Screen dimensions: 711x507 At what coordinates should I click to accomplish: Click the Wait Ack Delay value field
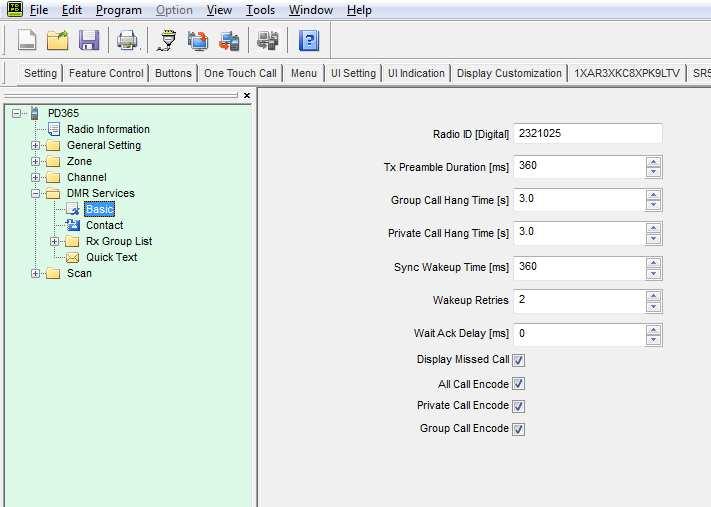click(x=580, y=335)
